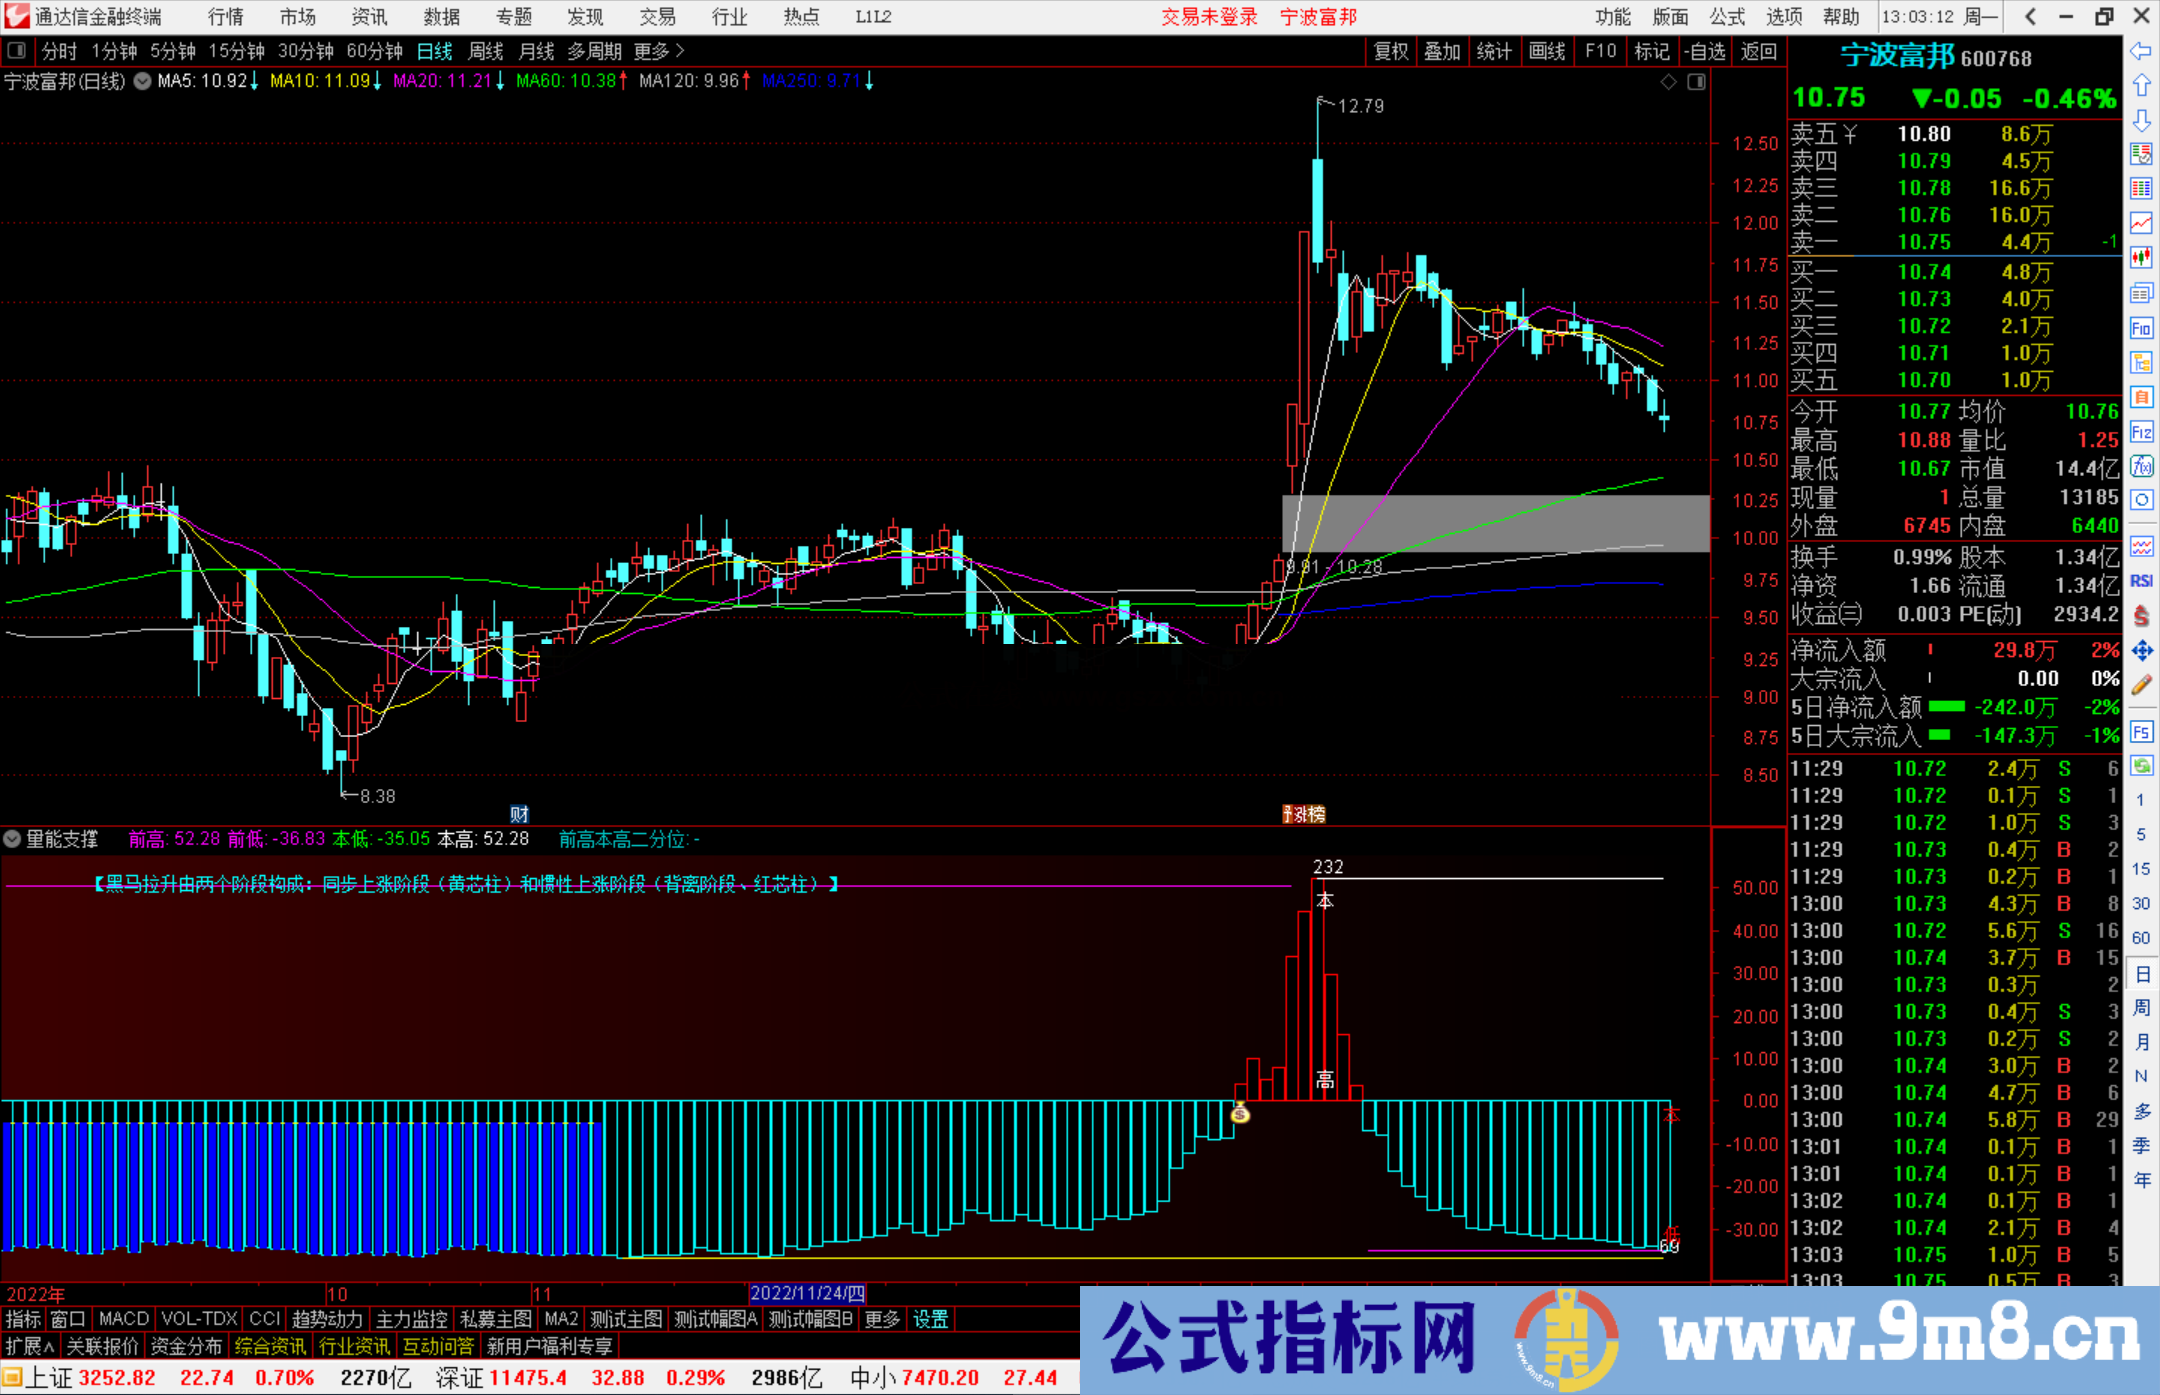Switch to the 周线 weekly chart tab
Viewport: 2160px width, 1395px height.
486,51
